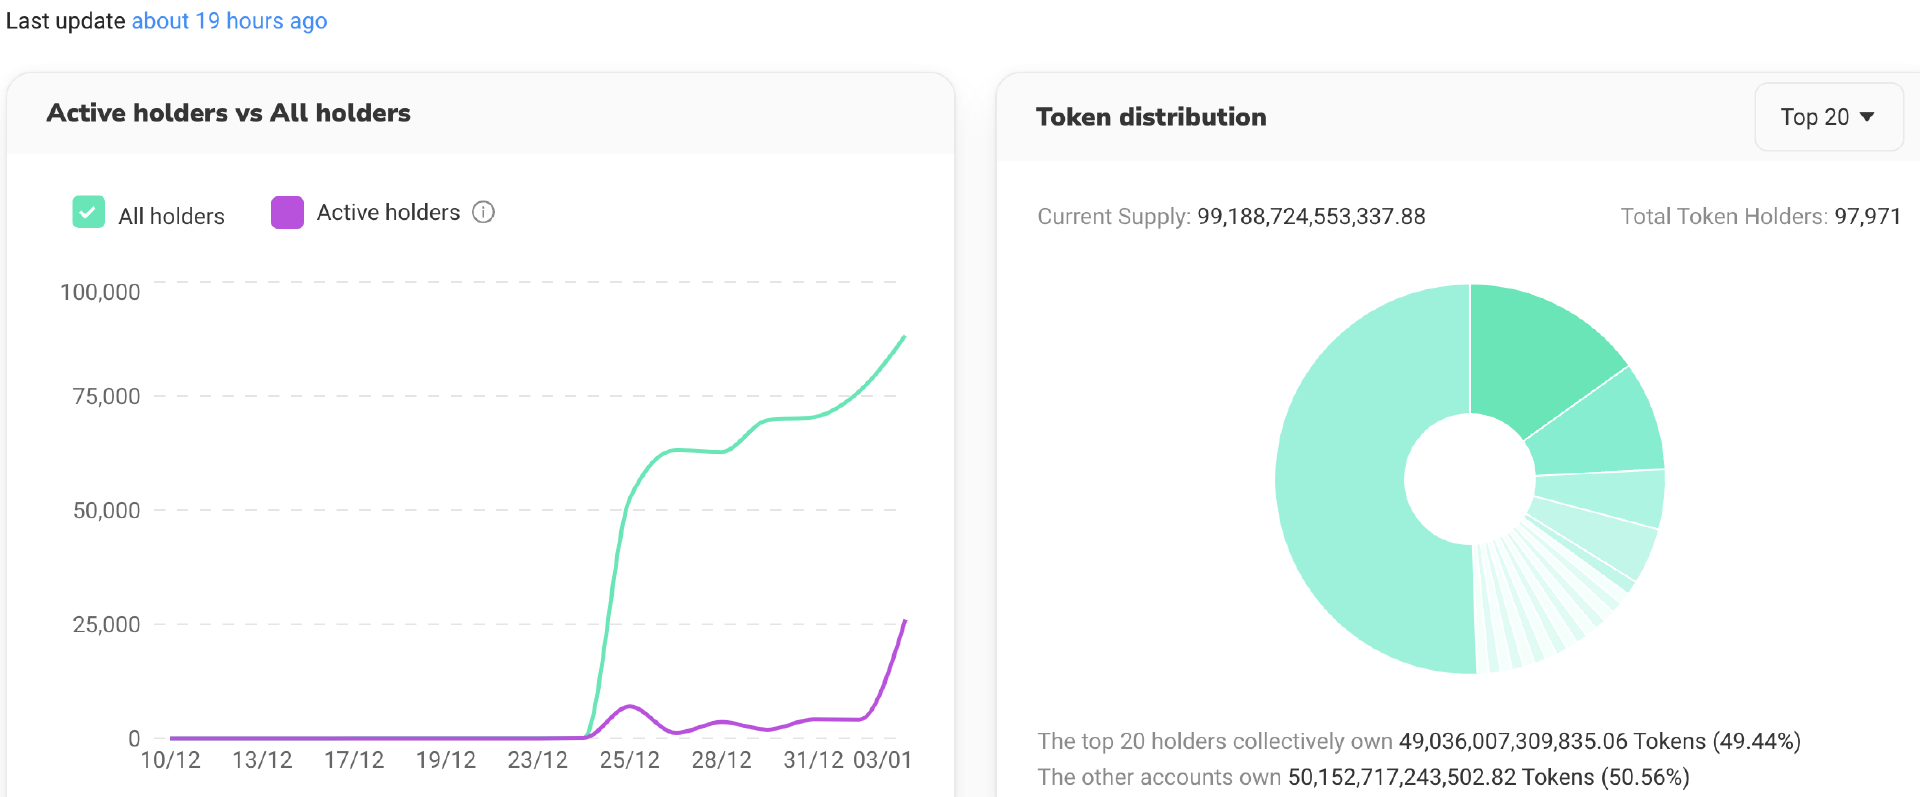Click the 'Last update' label text
1920x797 pixels.
pyautogui.click(x=66, y=21)
